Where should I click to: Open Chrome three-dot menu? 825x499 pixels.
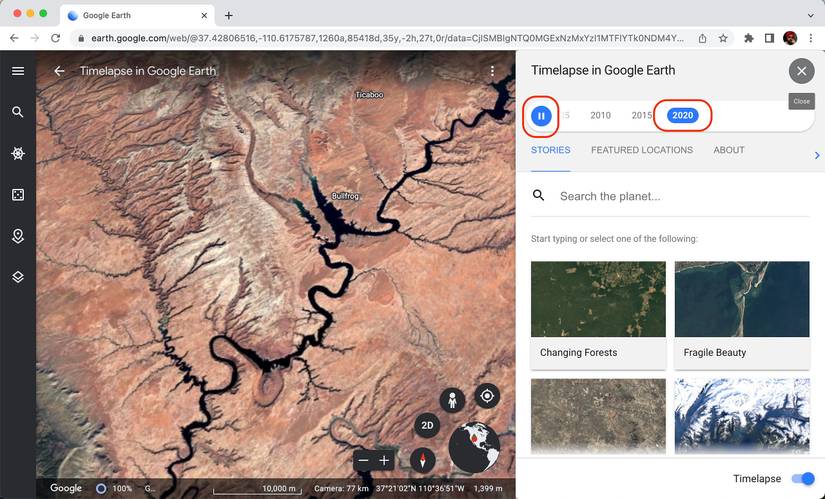tap(811, 38)
